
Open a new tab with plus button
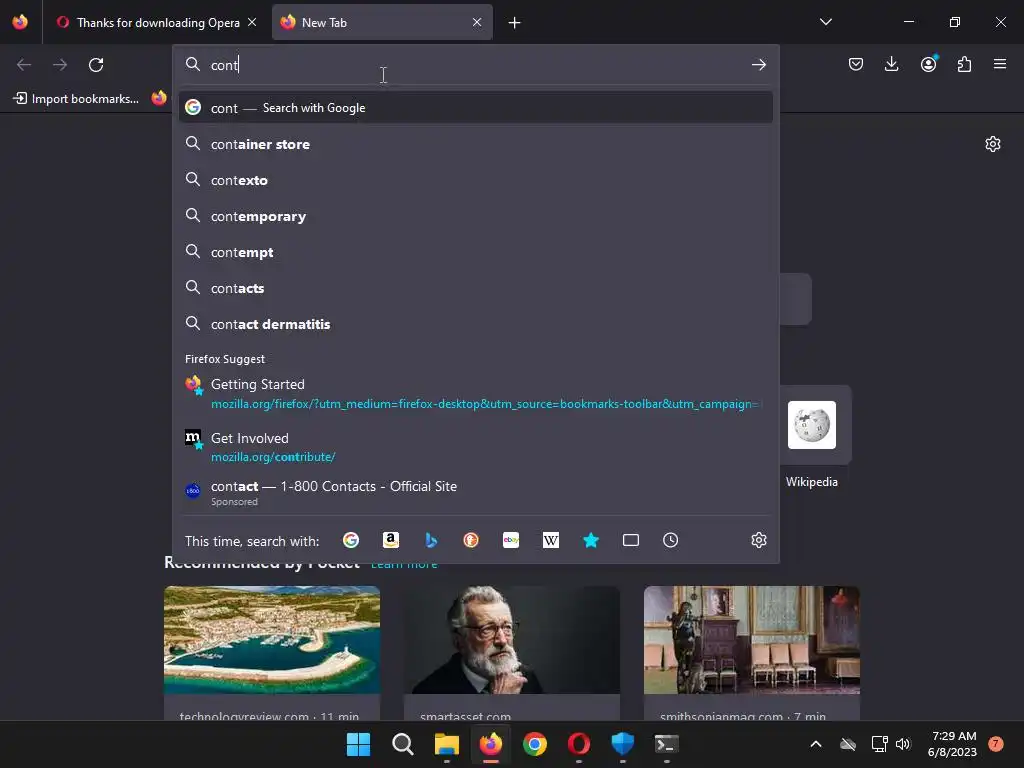[515, 23]
